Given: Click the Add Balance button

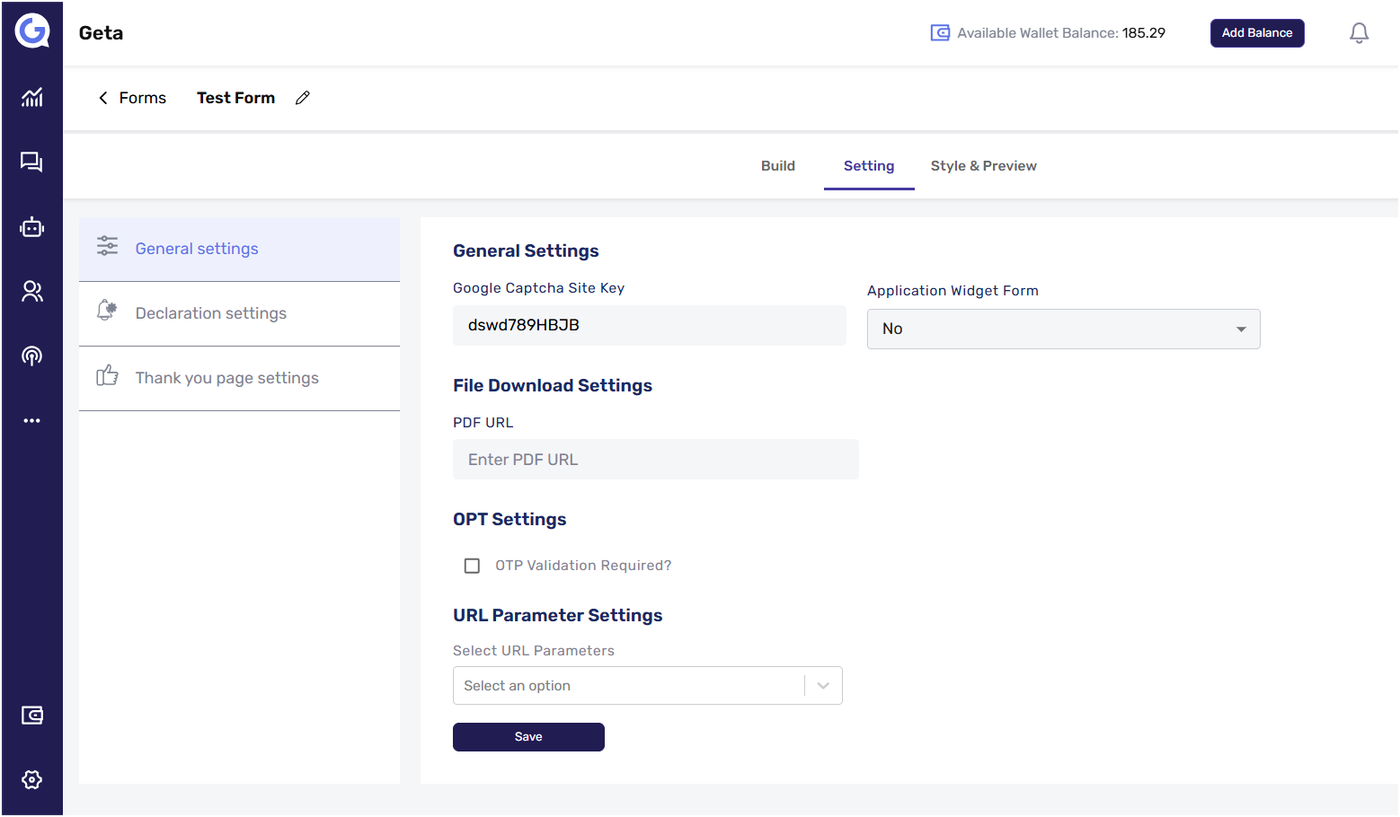Looking at the screenshot, I should point(1257,33).
